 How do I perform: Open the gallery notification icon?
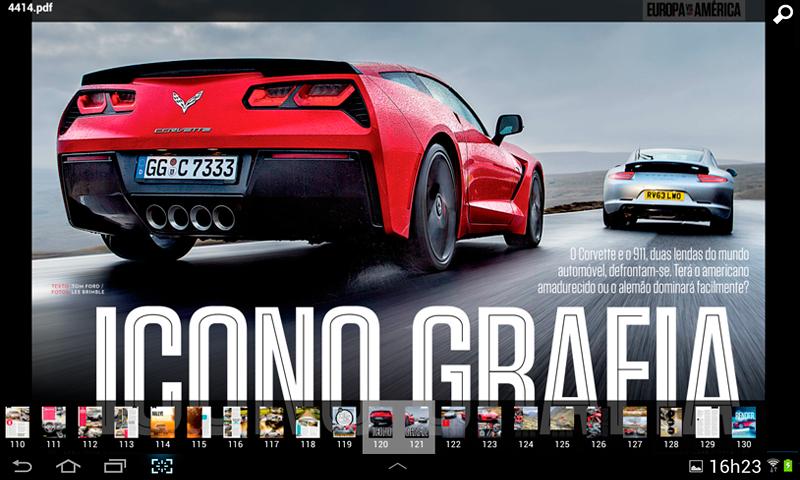click(x=696, y=466)
